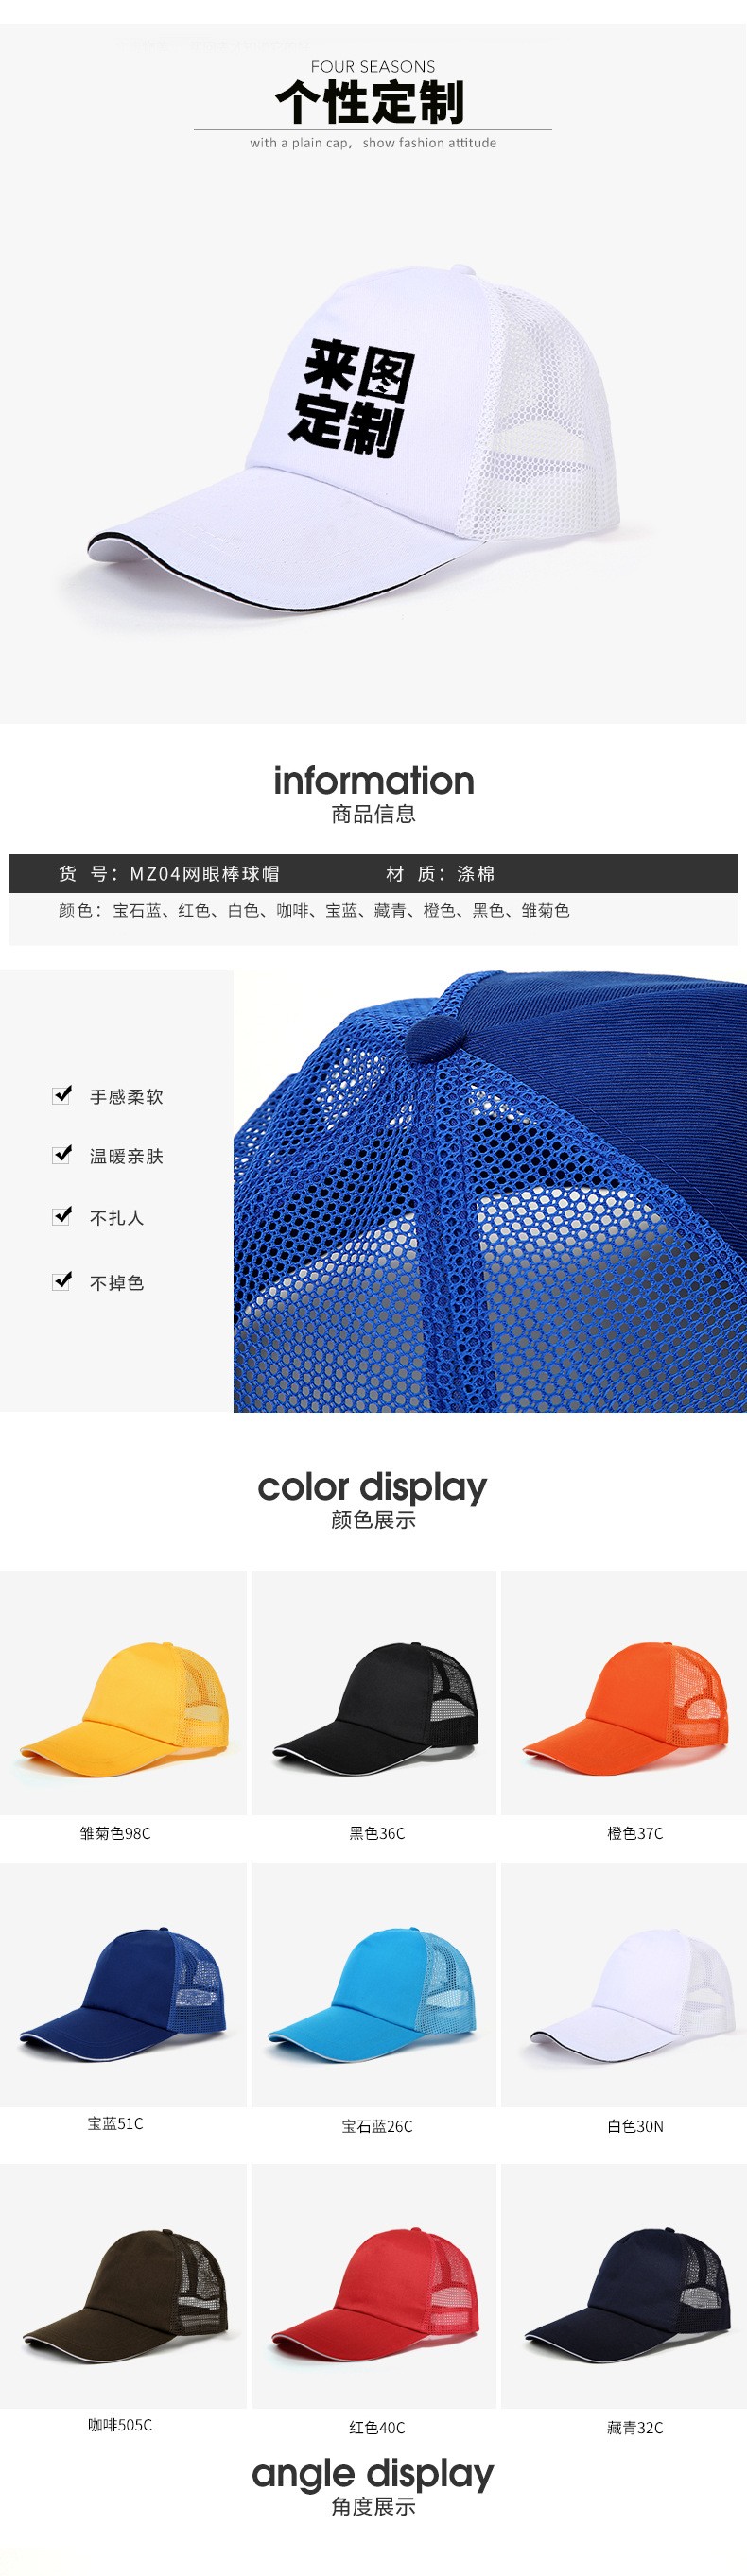The height and width of the screenshot is (2576, 747).
Task: Select the brown 咖啡505C cap
Action: [x=123, y=2287]
